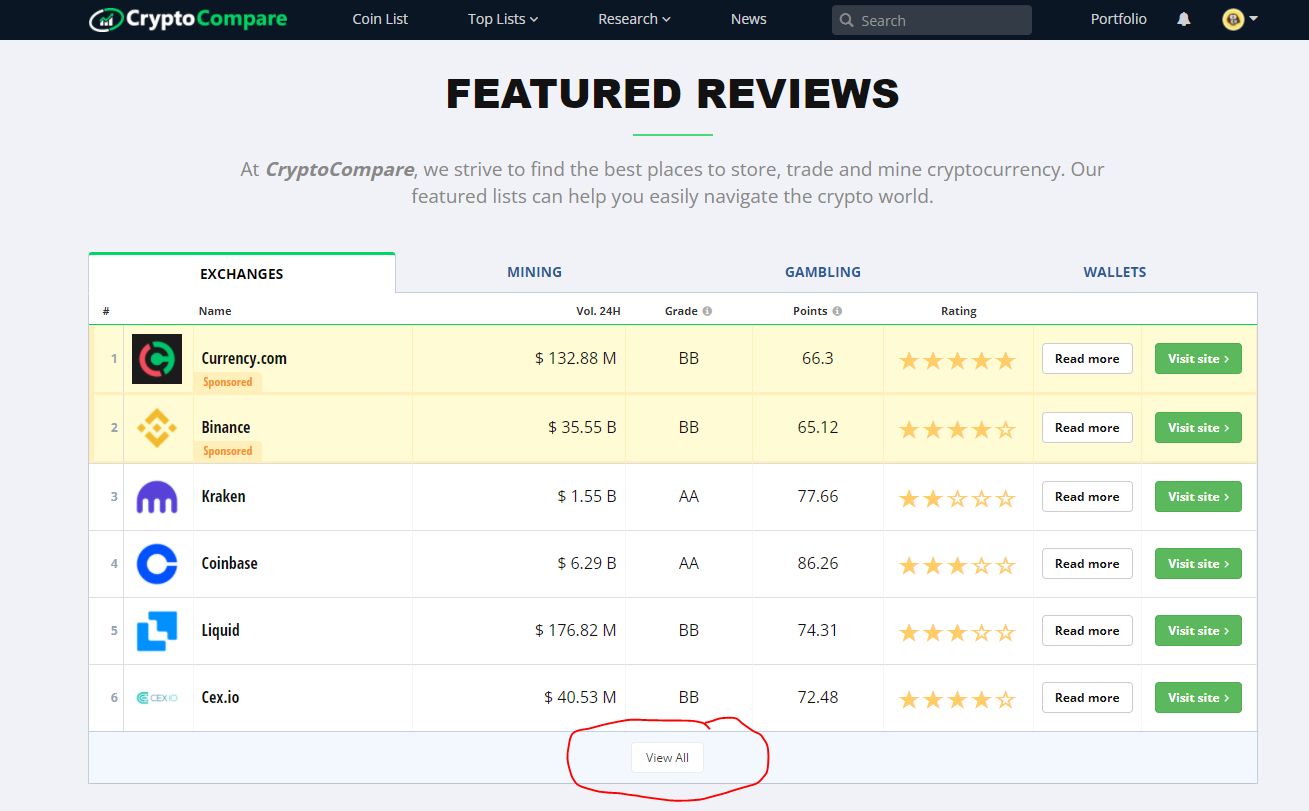Click the Currency.com logo icon
Image resolution: width=1309 pixels, height=811 pixels.
157,358
